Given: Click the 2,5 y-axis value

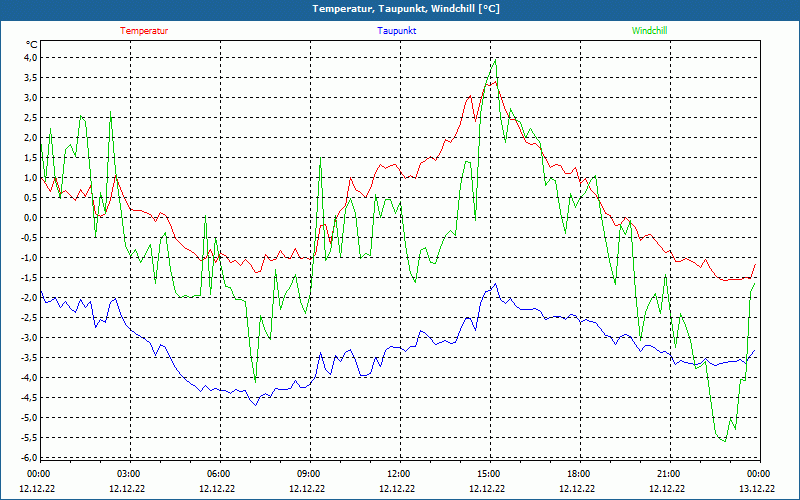Looking at the screenshot, I should pos(31,117).
